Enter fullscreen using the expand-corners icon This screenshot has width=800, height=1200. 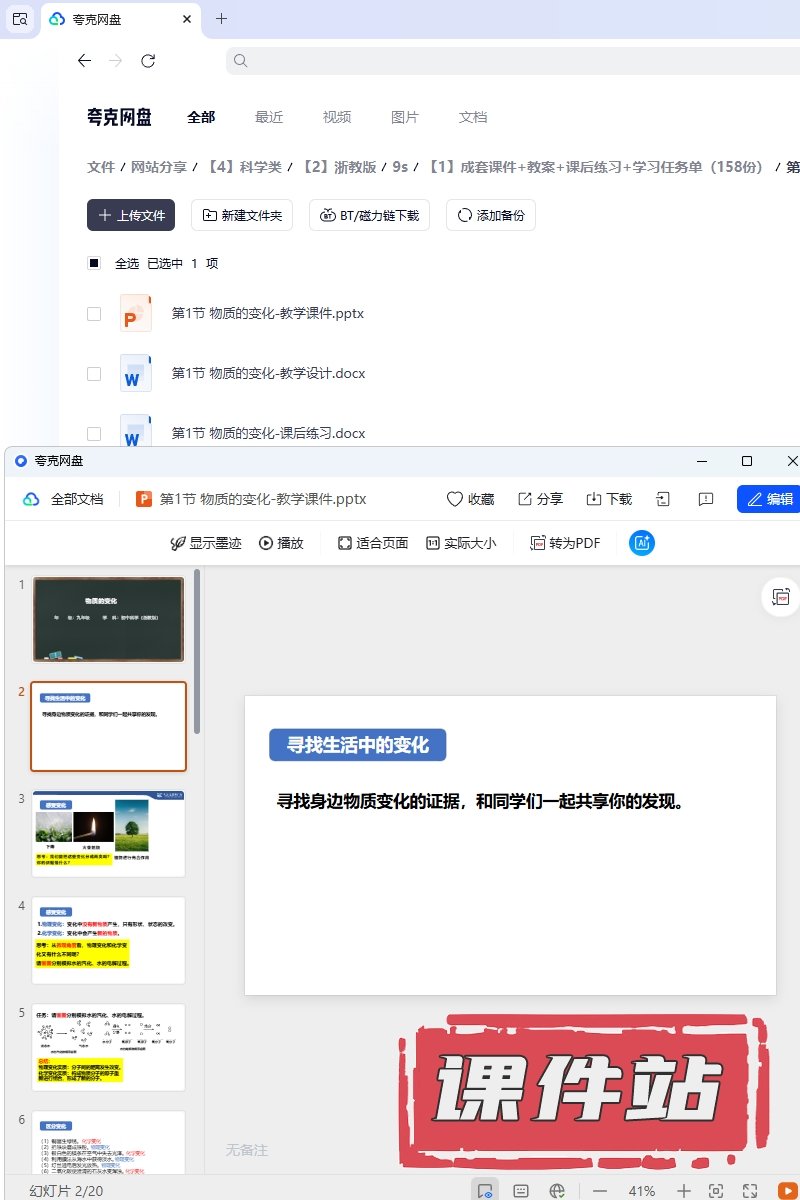click(750, 1191)
